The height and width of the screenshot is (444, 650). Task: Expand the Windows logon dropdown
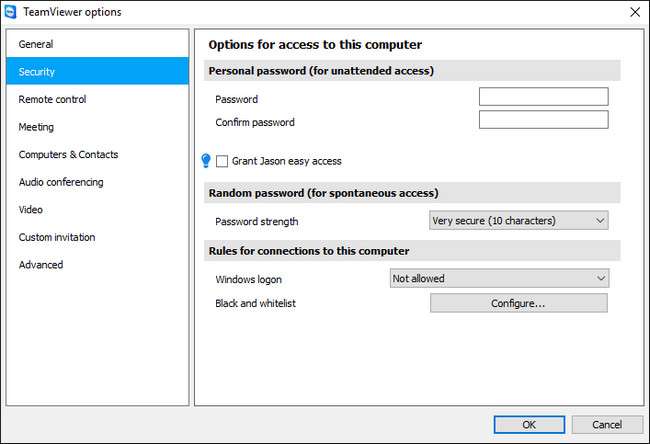[x=499, y=278]
